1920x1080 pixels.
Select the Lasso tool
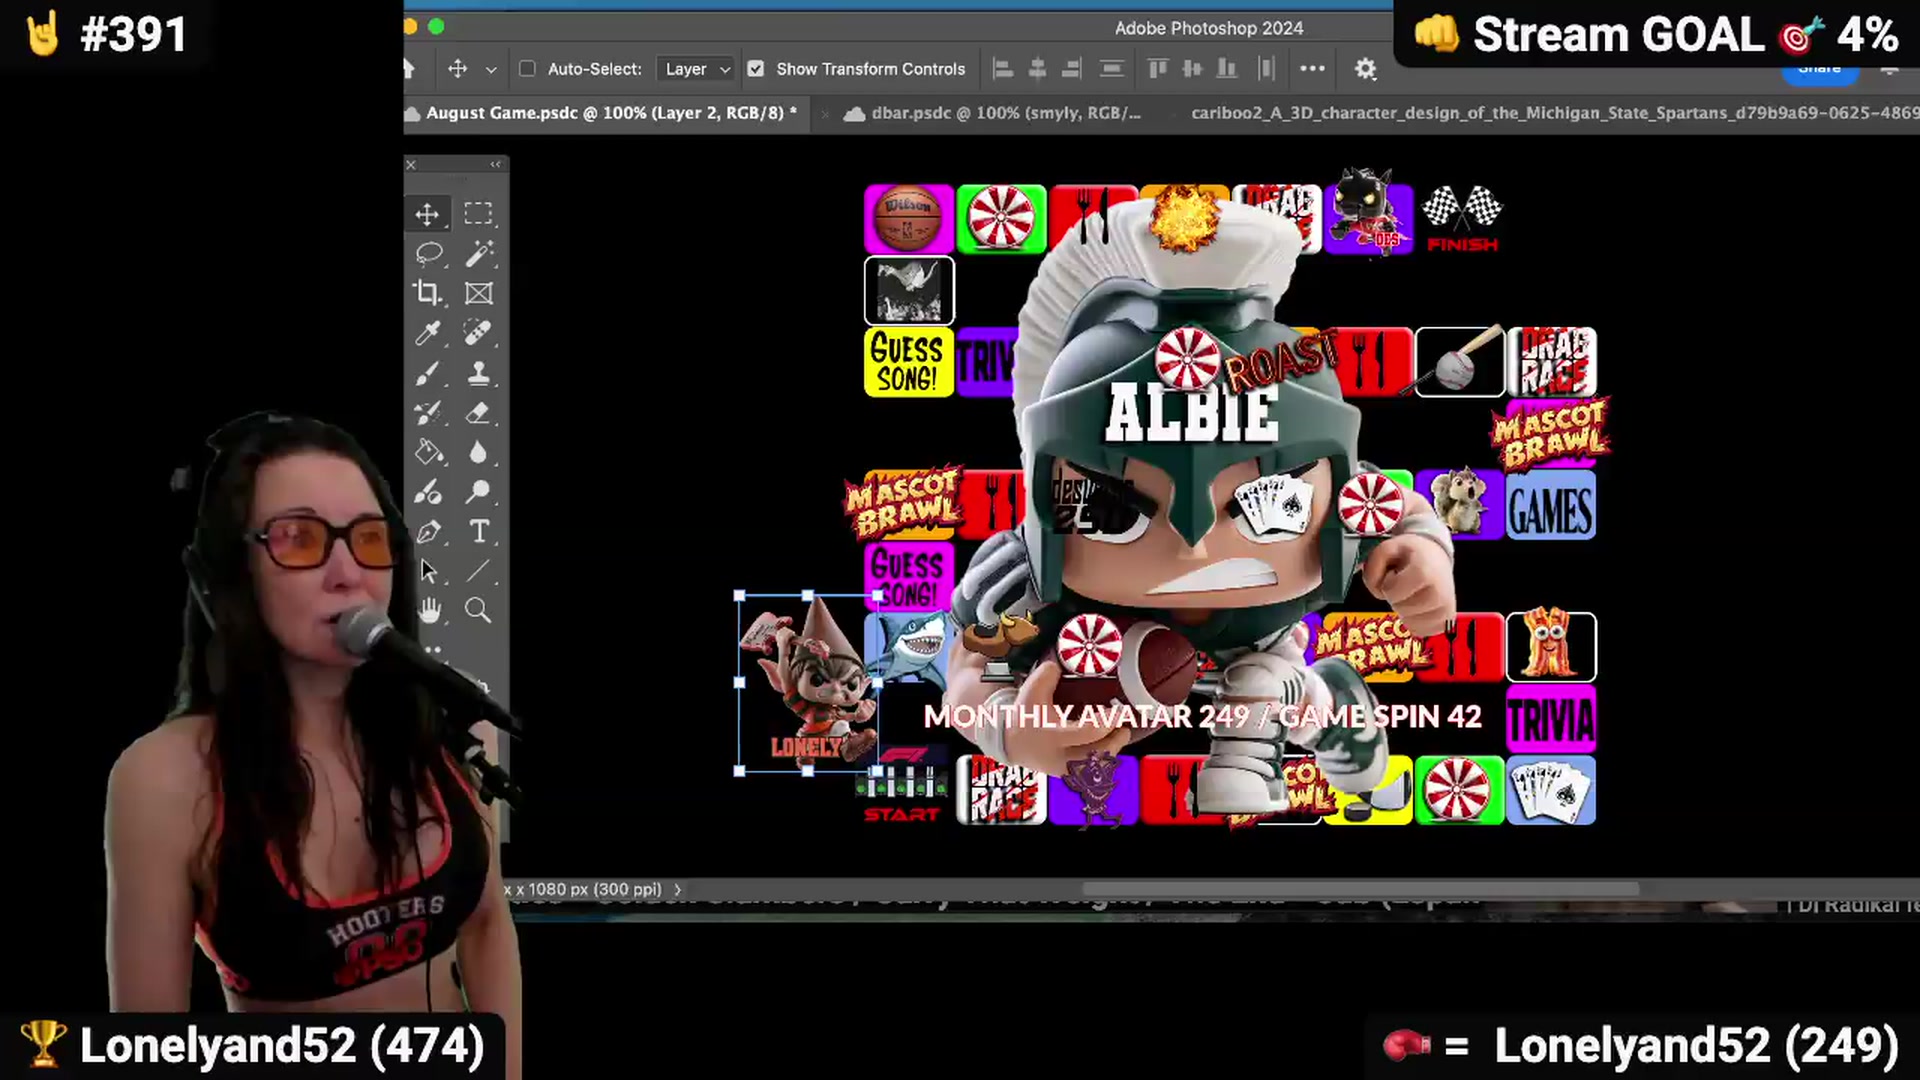click(x=428, y=253)
